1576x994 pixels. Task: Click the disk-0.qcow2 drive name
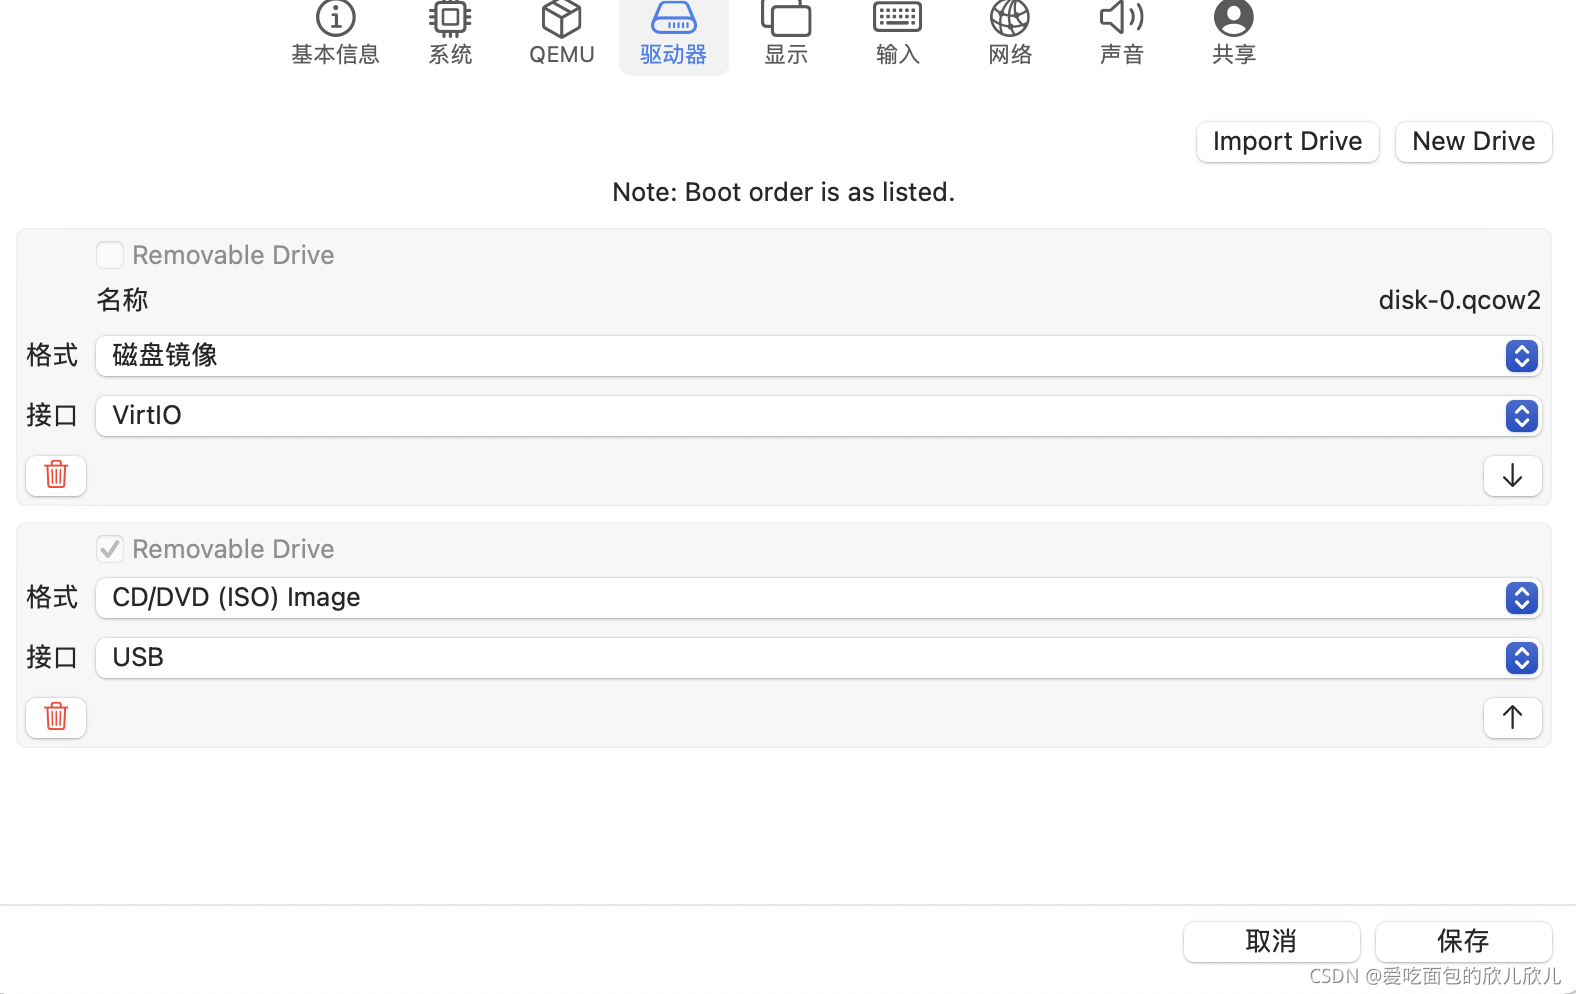click(1459, 300)
